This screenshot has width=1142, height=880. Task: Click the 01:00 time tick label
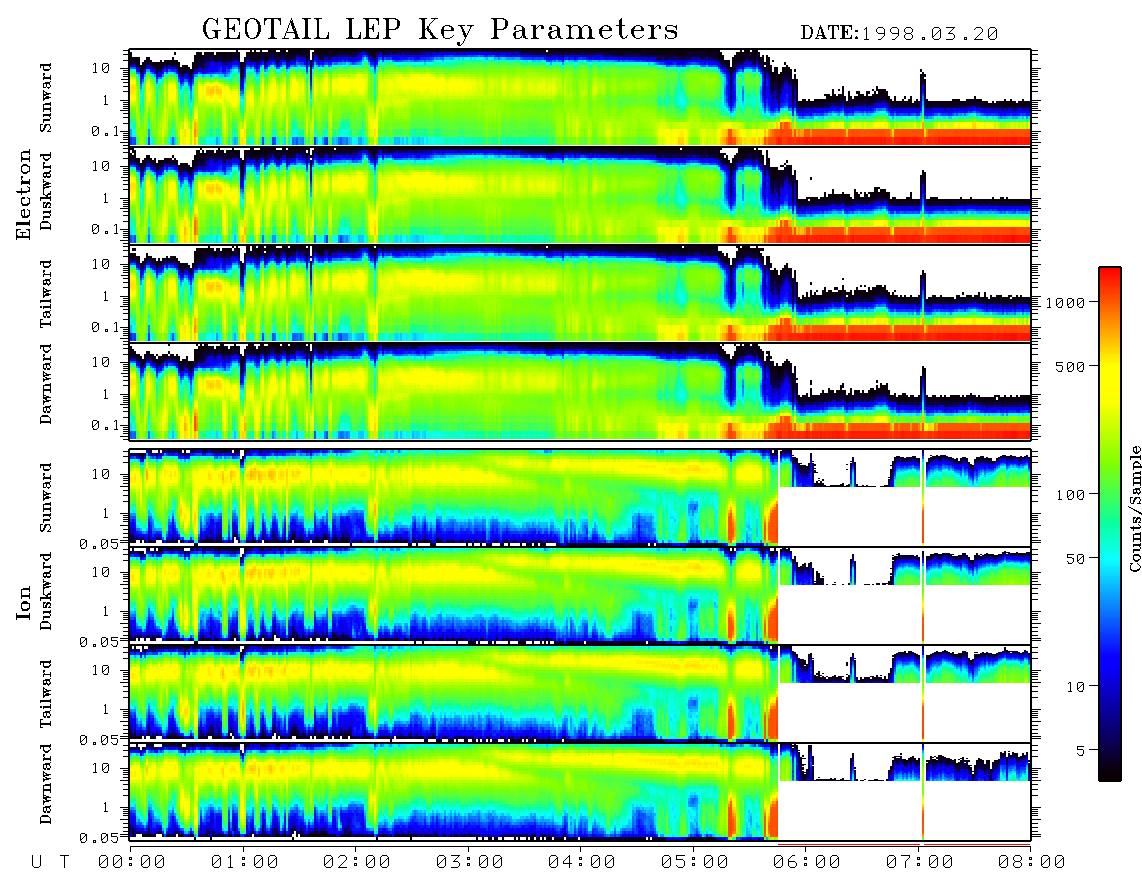(x=244, y=863)
